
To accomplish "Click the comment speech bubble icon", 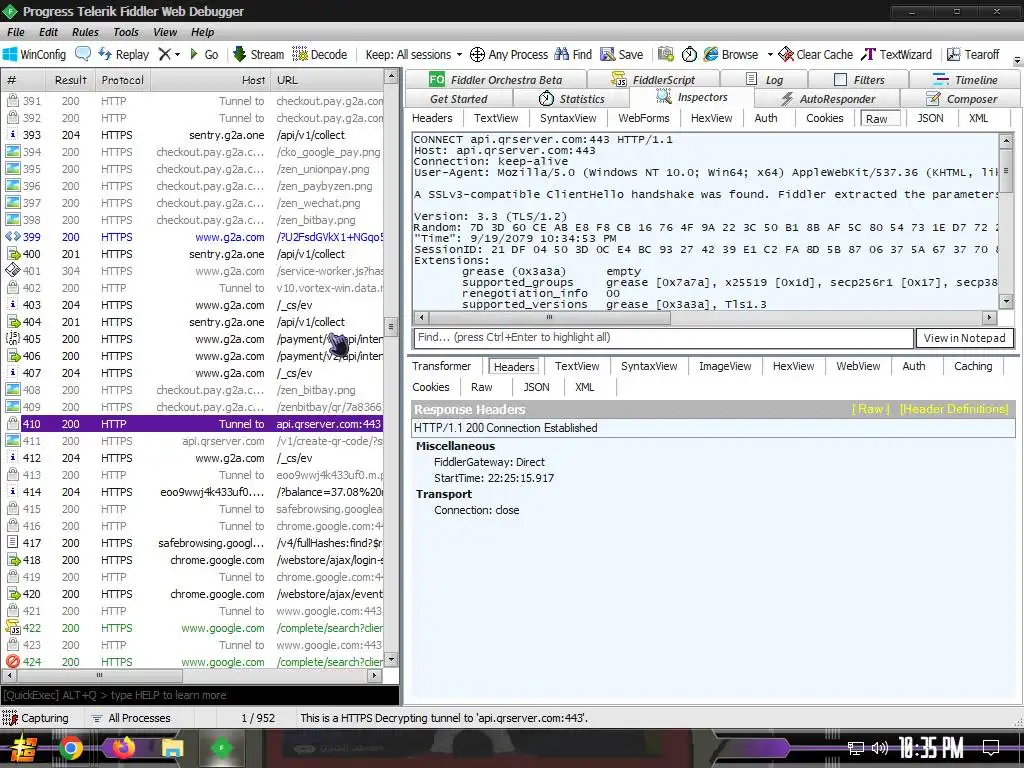I will click(x=83, y=54).
